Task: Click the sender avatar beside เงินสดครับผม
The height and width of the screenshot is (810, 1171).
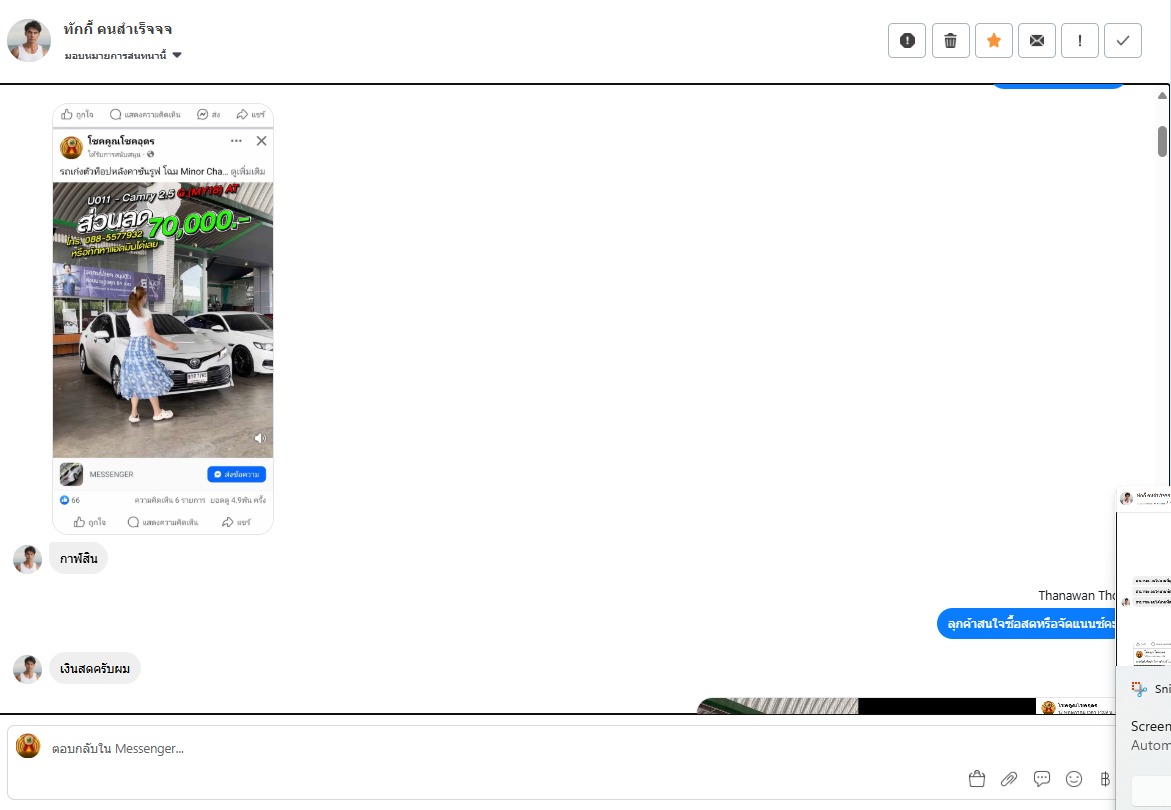Action: point(28,670)
